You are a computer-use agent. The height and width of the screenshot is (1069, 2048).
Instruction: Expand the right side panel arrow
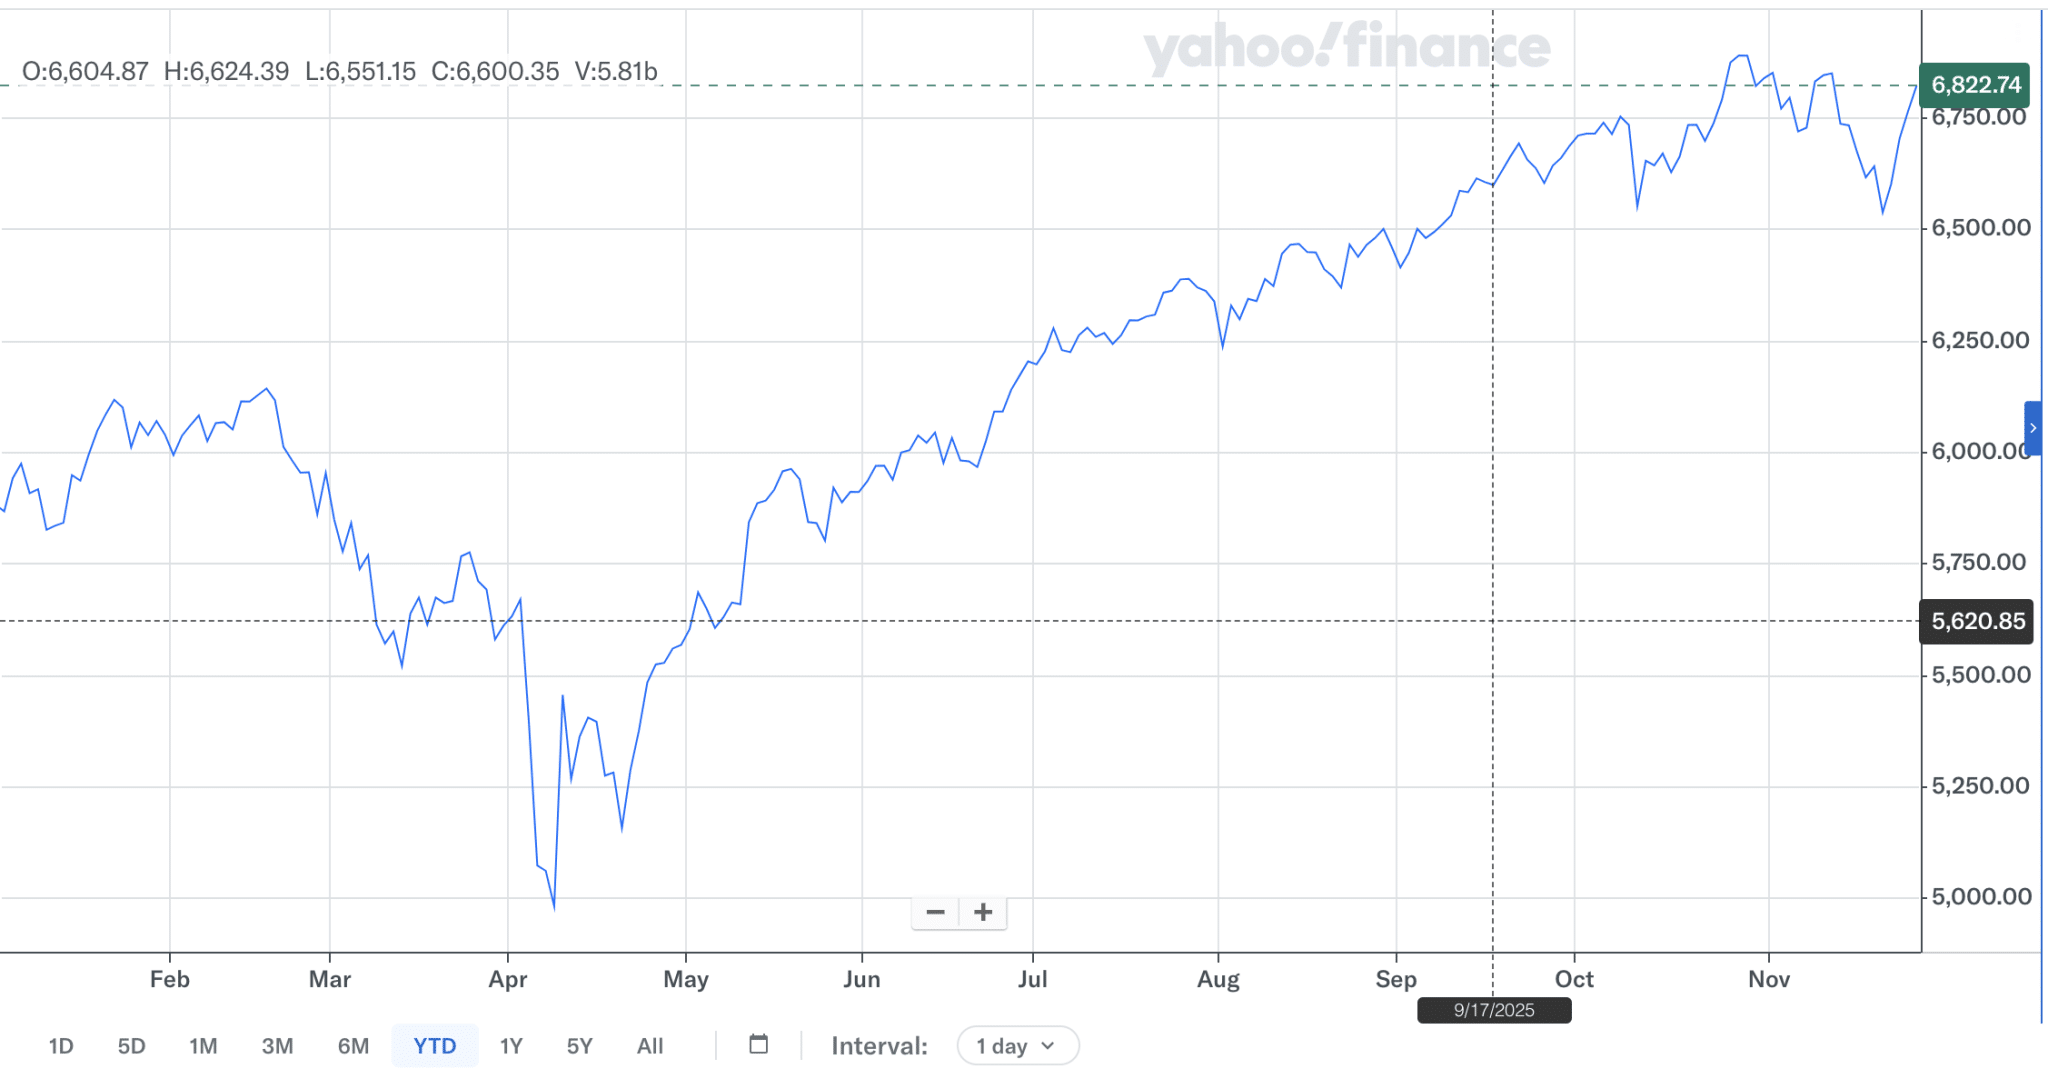point(2033,428)
